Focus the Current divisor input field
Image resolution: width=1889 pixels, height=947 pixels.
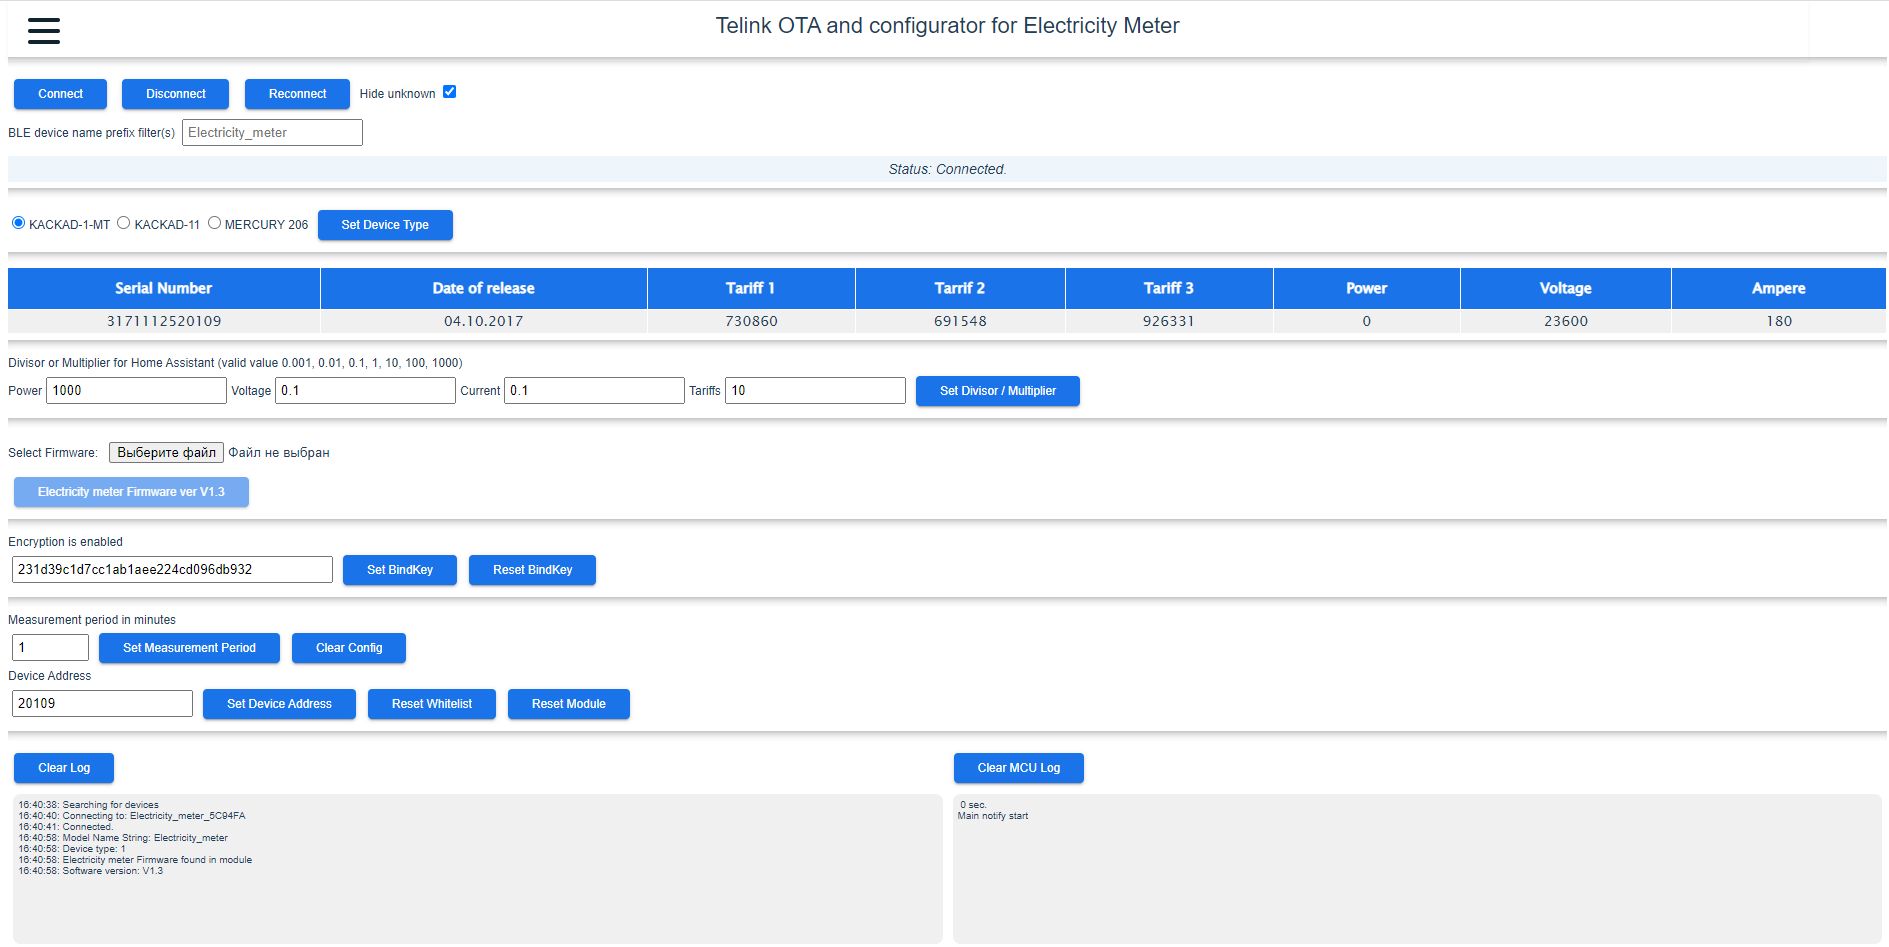594,391
